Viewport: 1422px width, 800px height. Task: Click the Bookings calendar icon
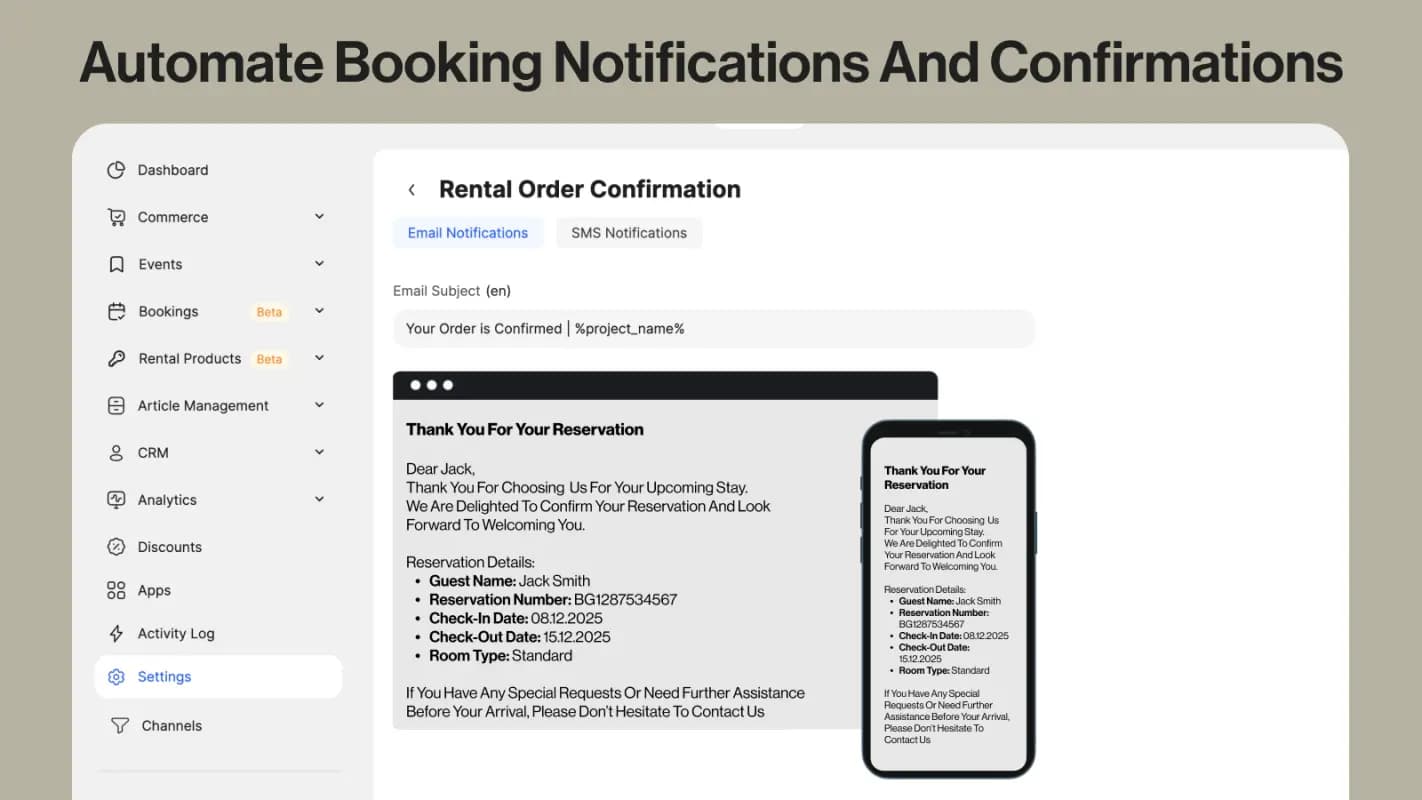click(116, 311)
